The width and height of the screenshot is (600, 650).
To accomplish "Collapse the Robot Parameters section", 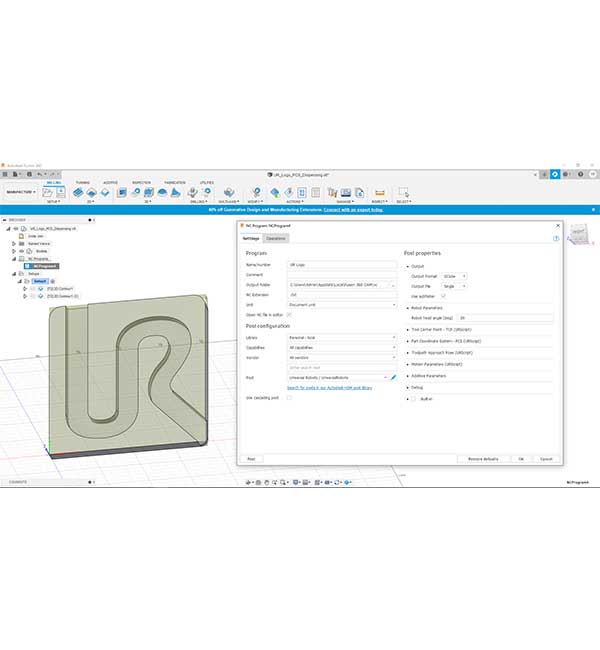I will (x=408, y=308).
